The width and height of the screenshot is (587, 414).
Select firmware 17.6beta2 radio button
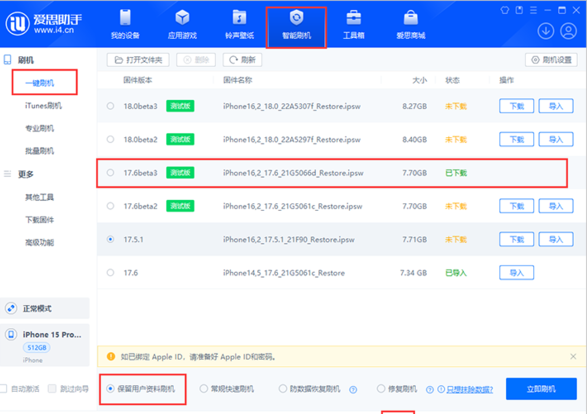point(110,206)
